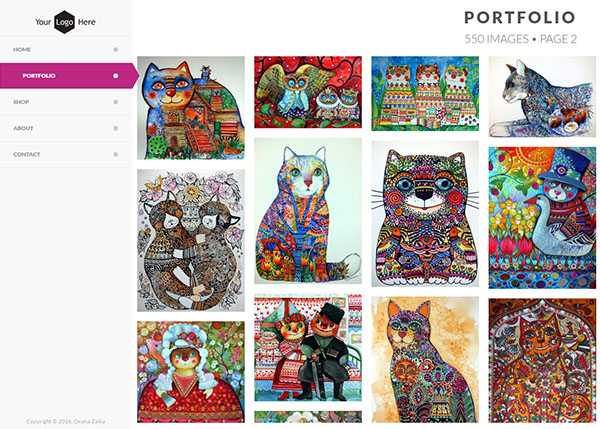Click the dot beside the Home item
This screenshot has width=600, height=429.
point(116,49)
